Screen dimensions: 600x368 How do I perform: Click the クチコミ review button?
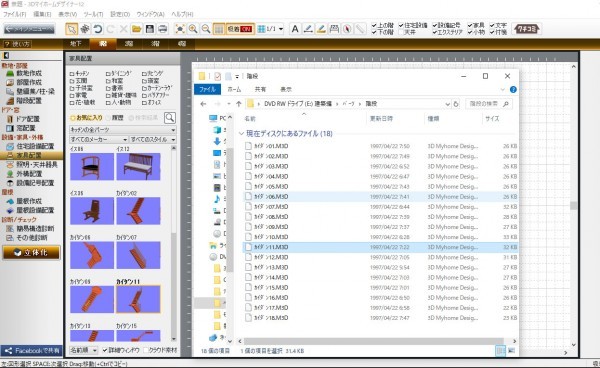pos(526,29)
